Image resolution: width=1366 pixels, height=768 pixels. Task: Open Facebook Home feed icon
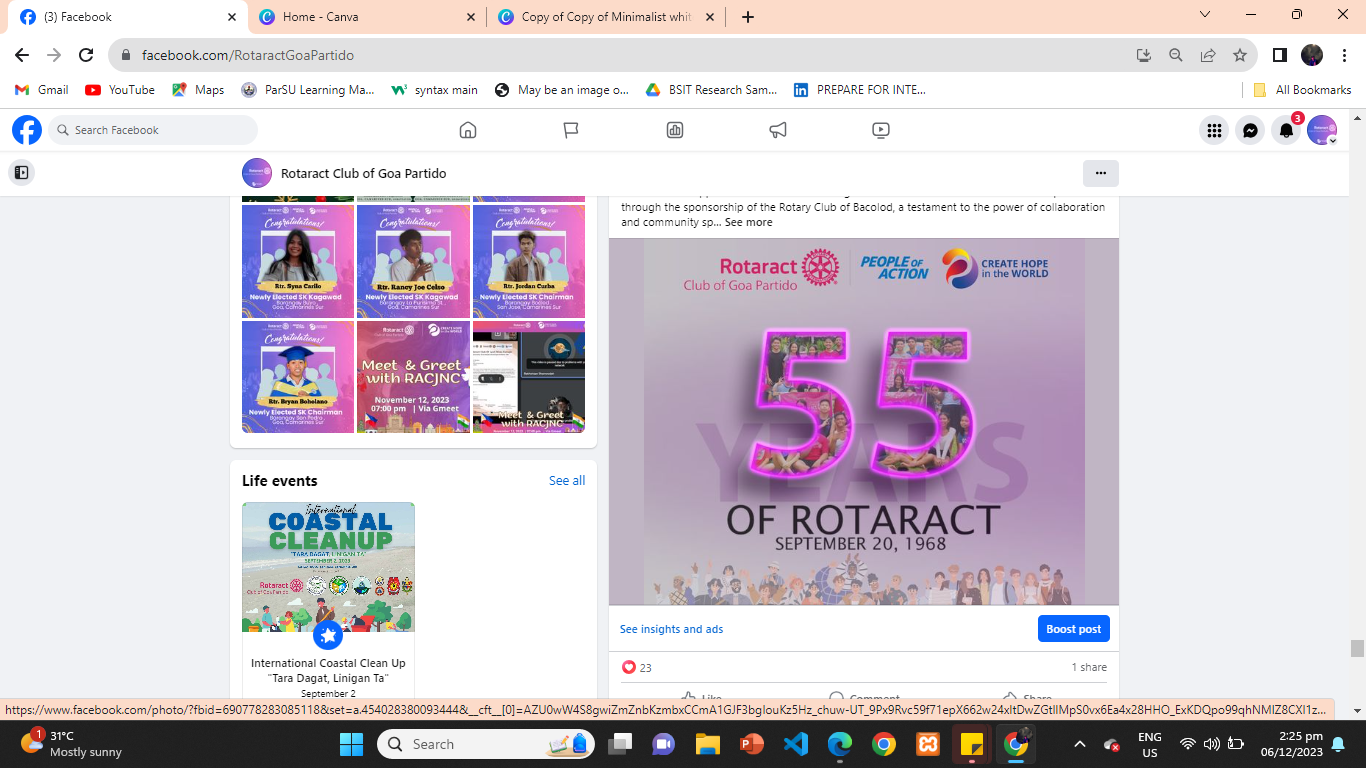pos(467,130)
